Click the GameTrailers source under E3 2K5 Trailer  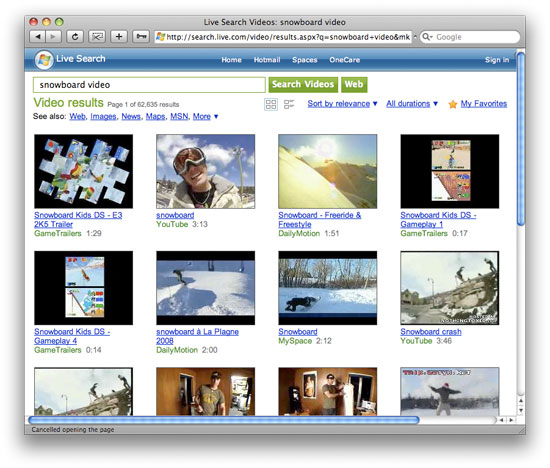[58, 233]
